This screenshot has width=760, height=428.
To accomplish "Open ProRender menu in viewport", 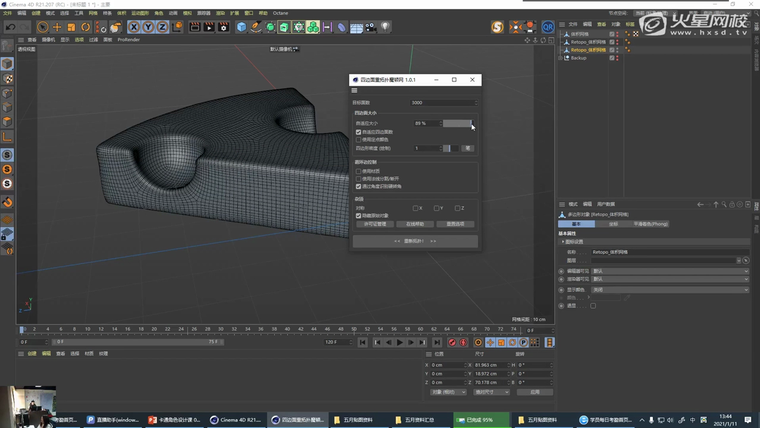I will 128,40.
